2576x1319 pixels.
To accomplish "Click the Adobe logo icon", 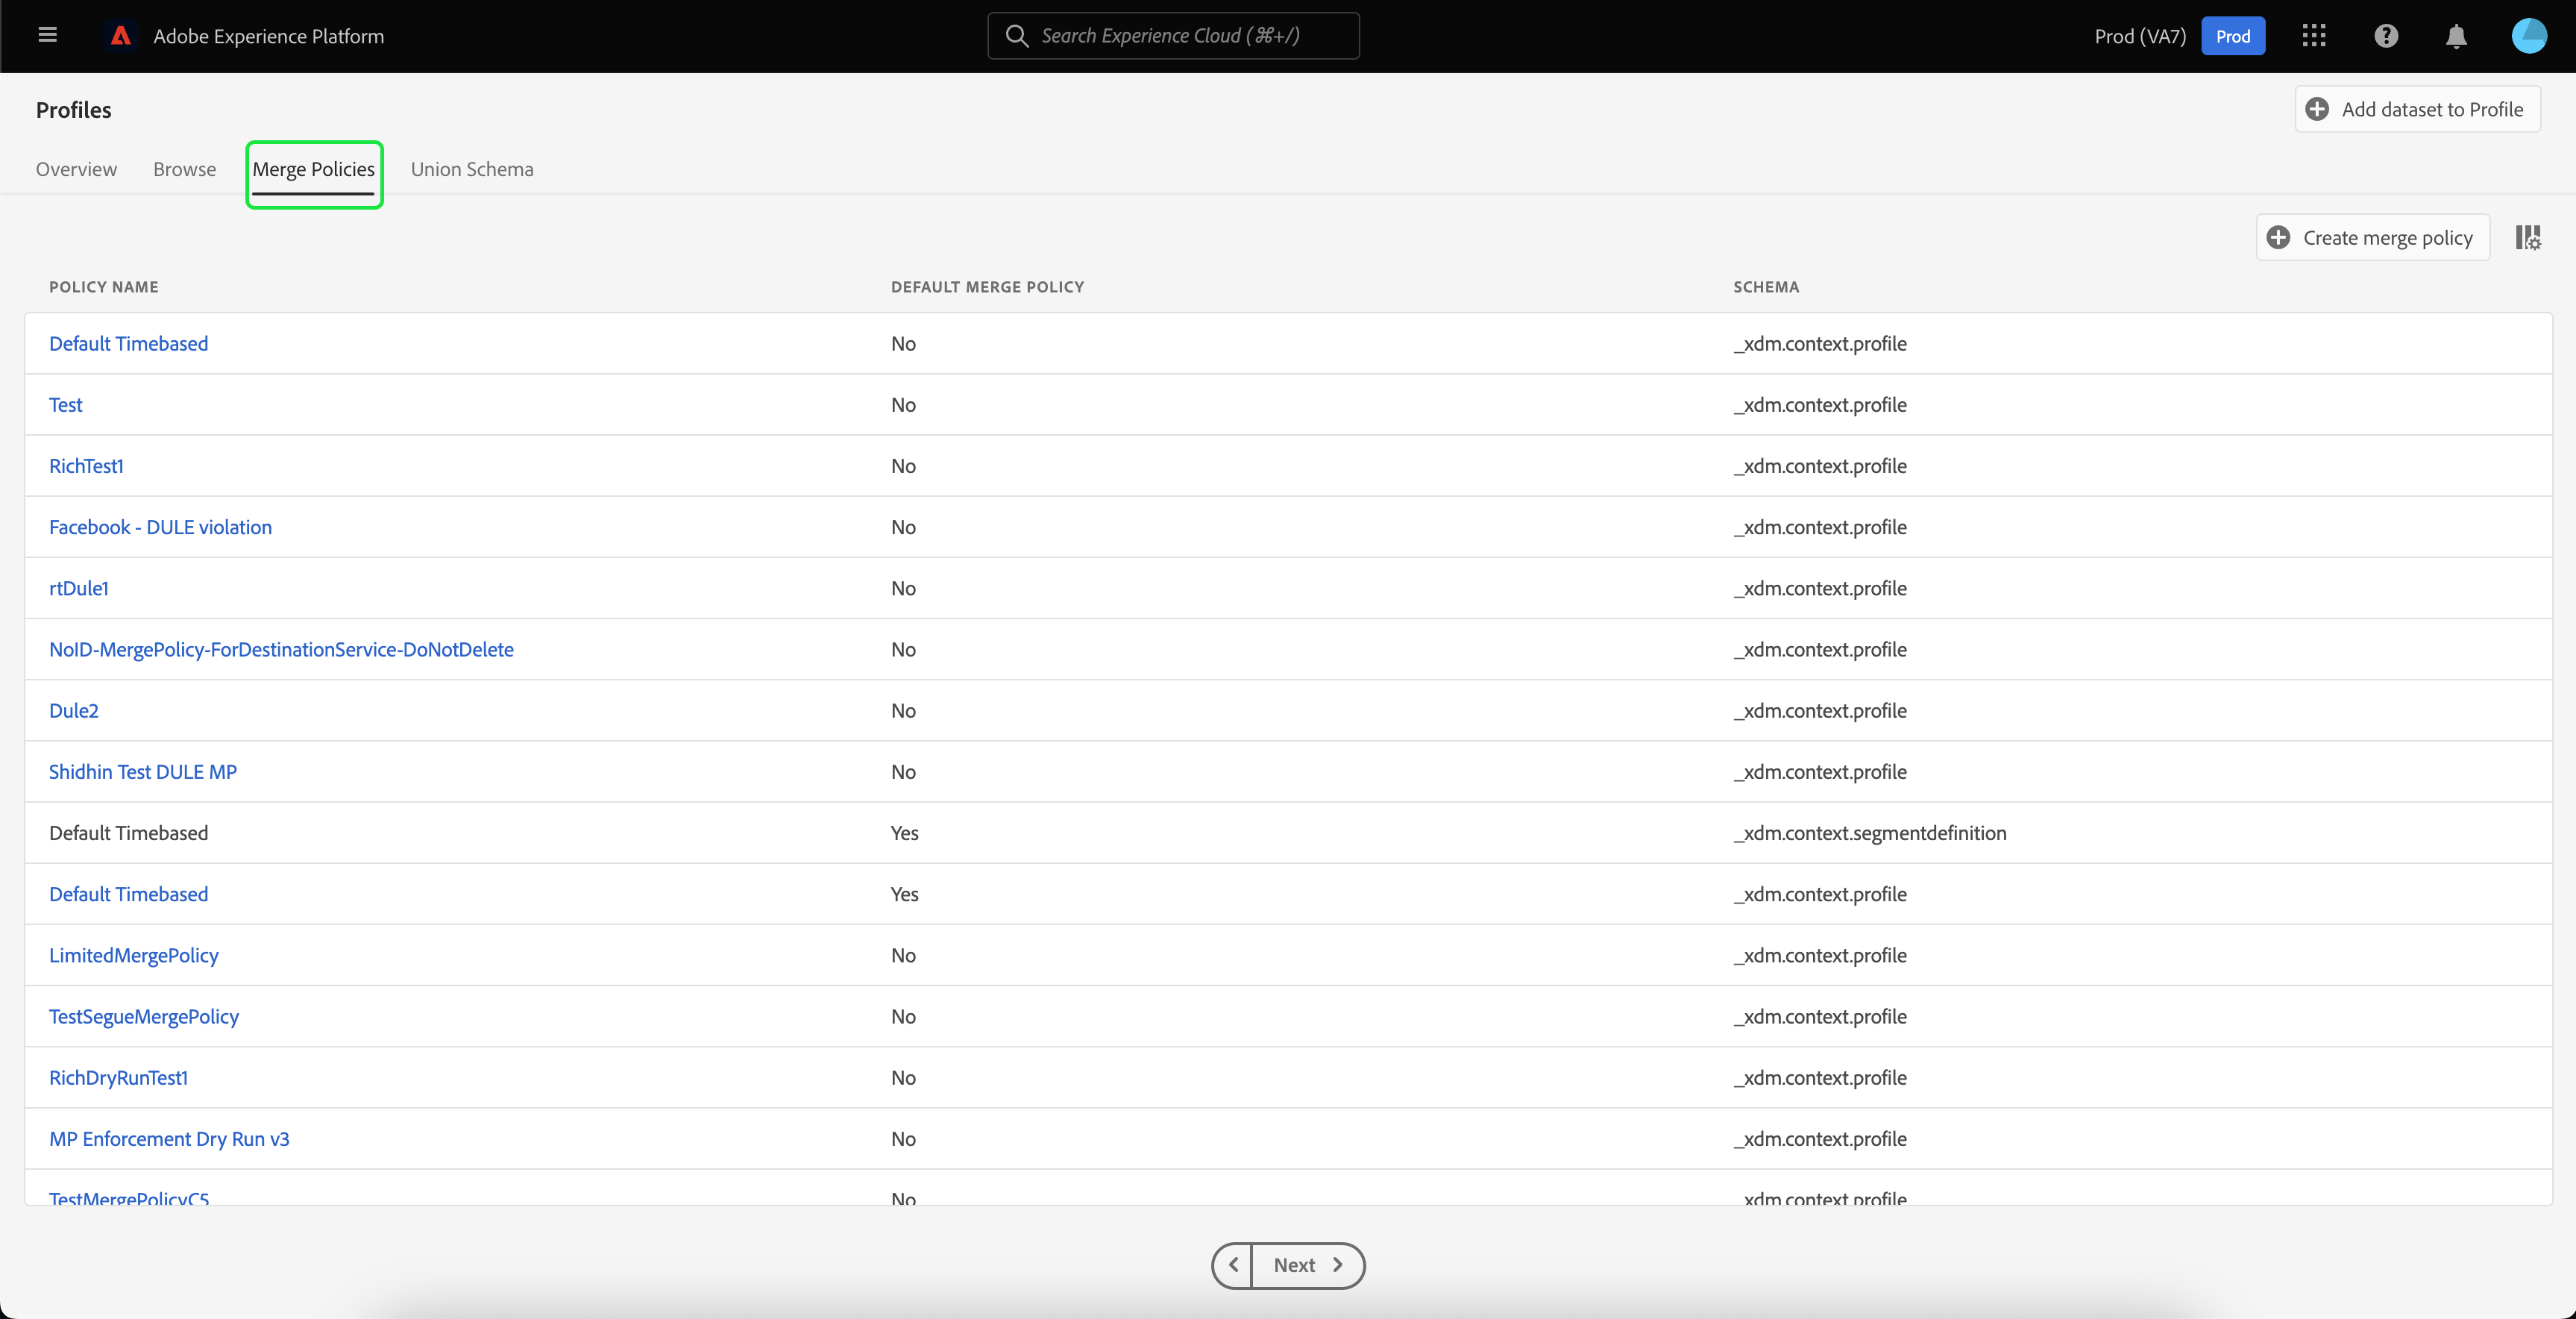I will coord(121,36).
